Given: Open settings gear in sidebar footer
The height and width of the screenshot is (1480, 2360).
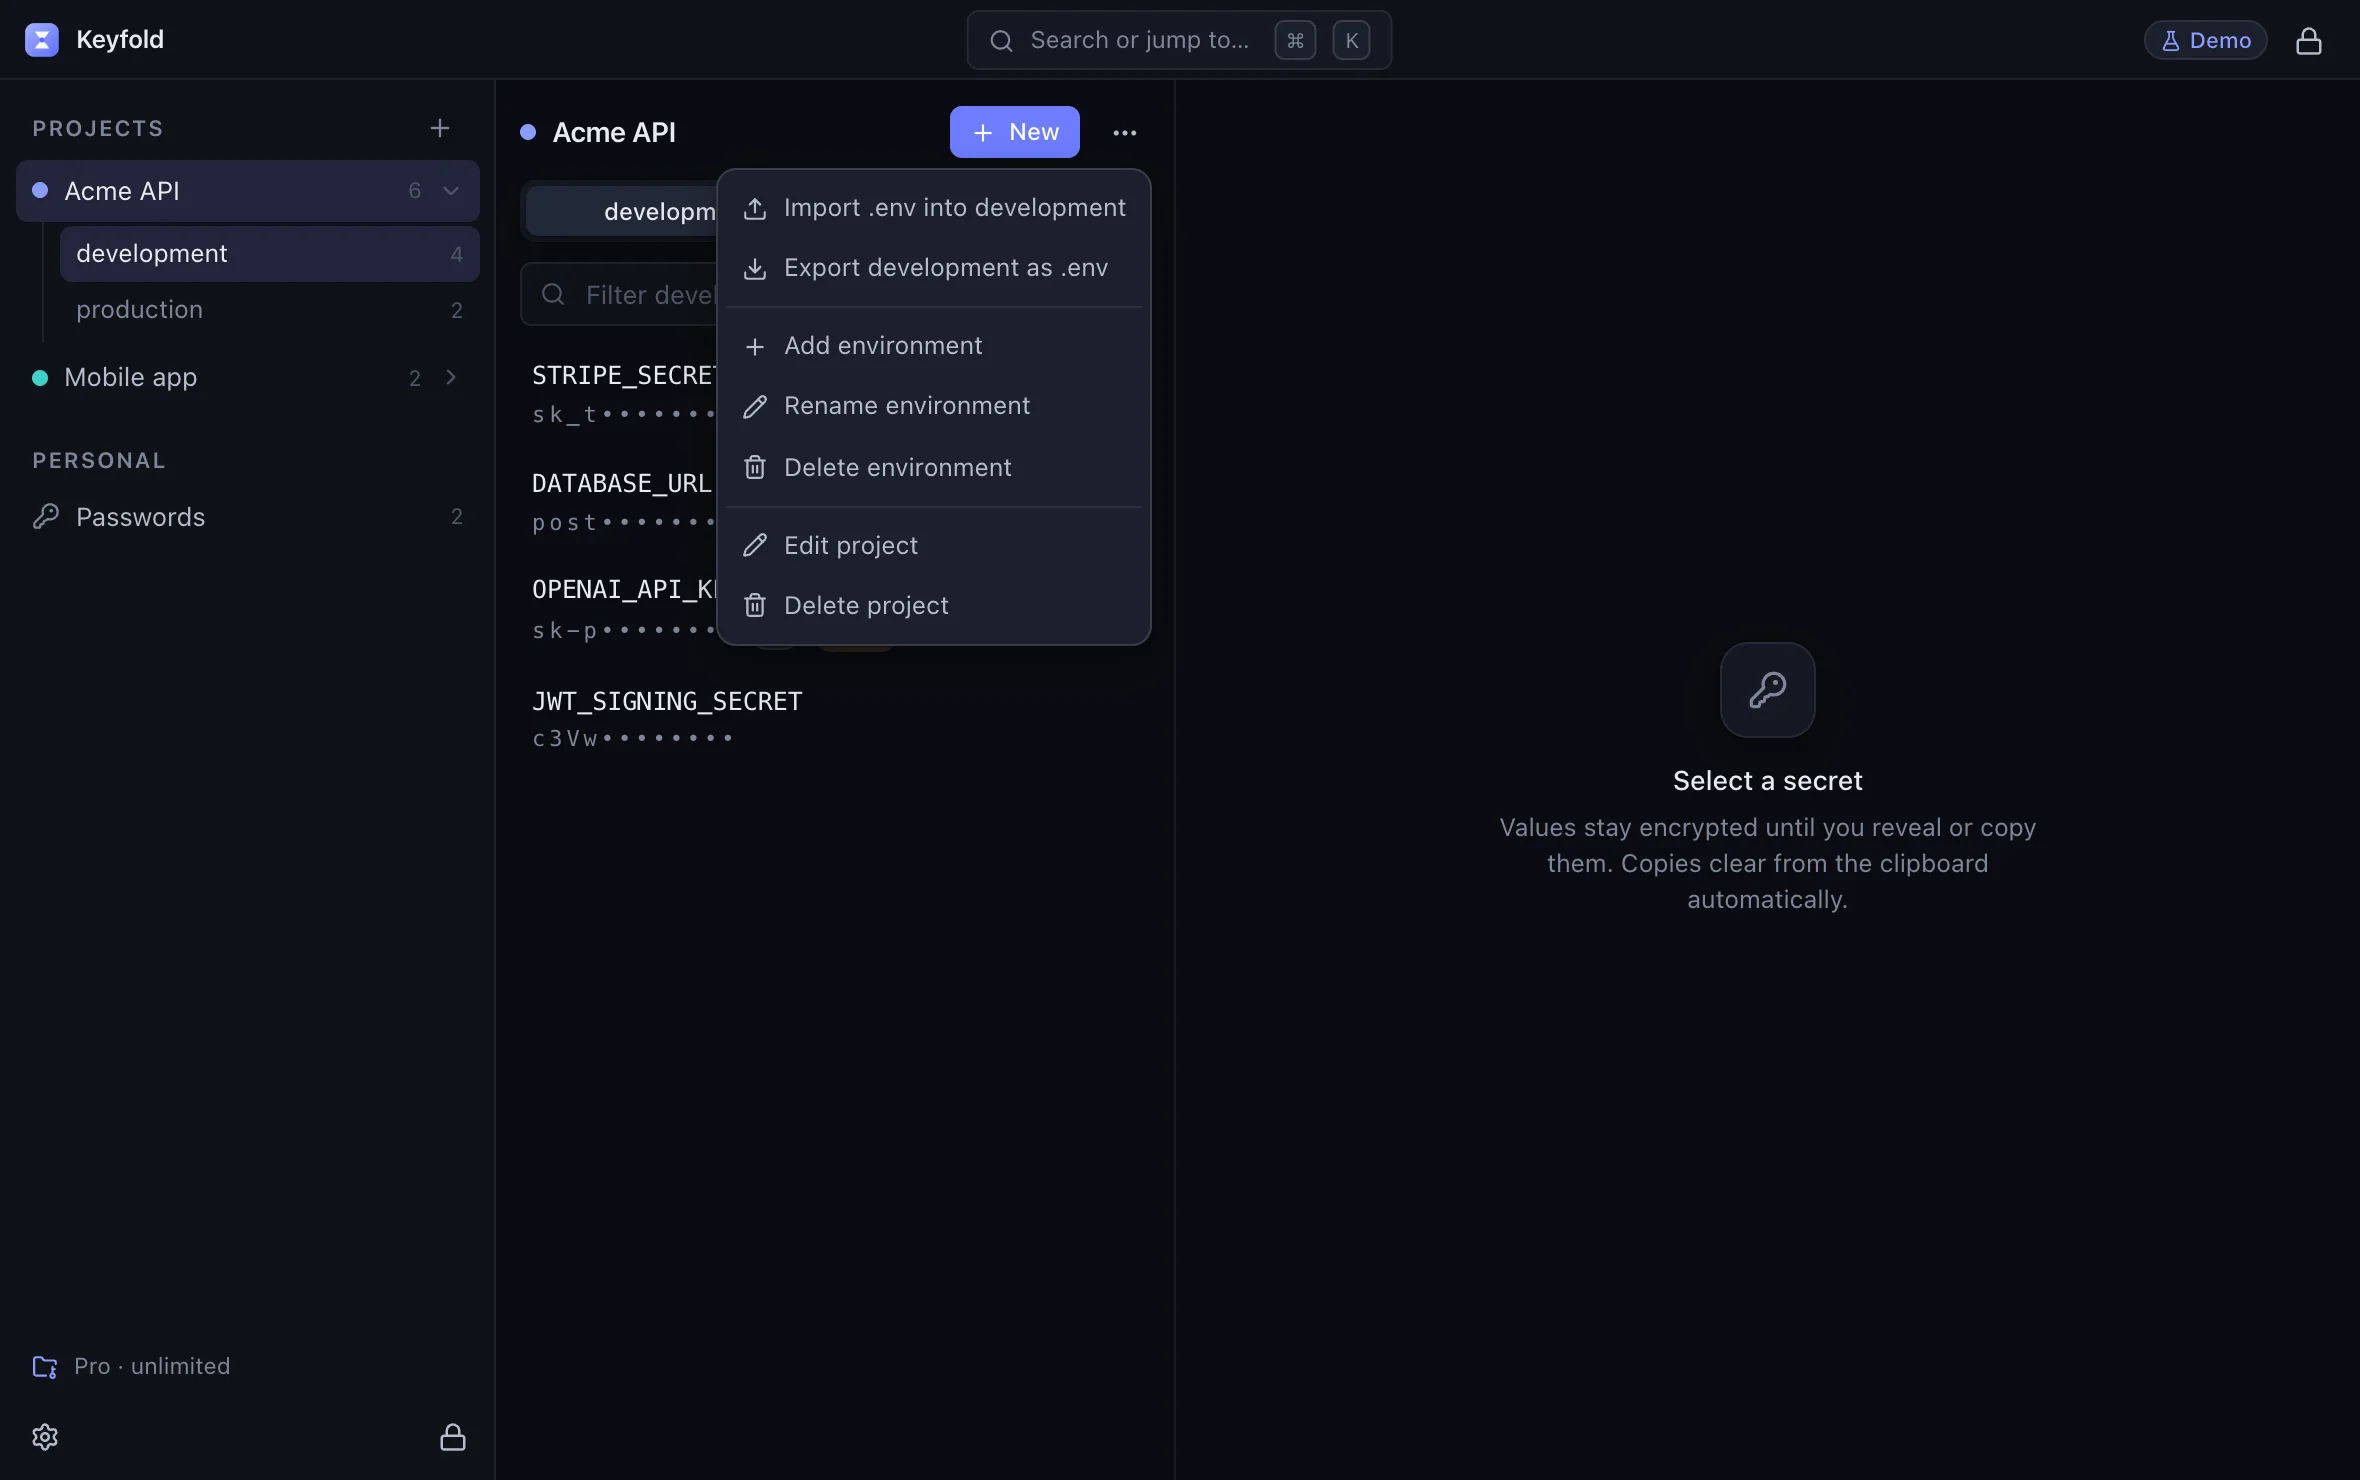Looking at the screenshot, I should coord(45,1437).
